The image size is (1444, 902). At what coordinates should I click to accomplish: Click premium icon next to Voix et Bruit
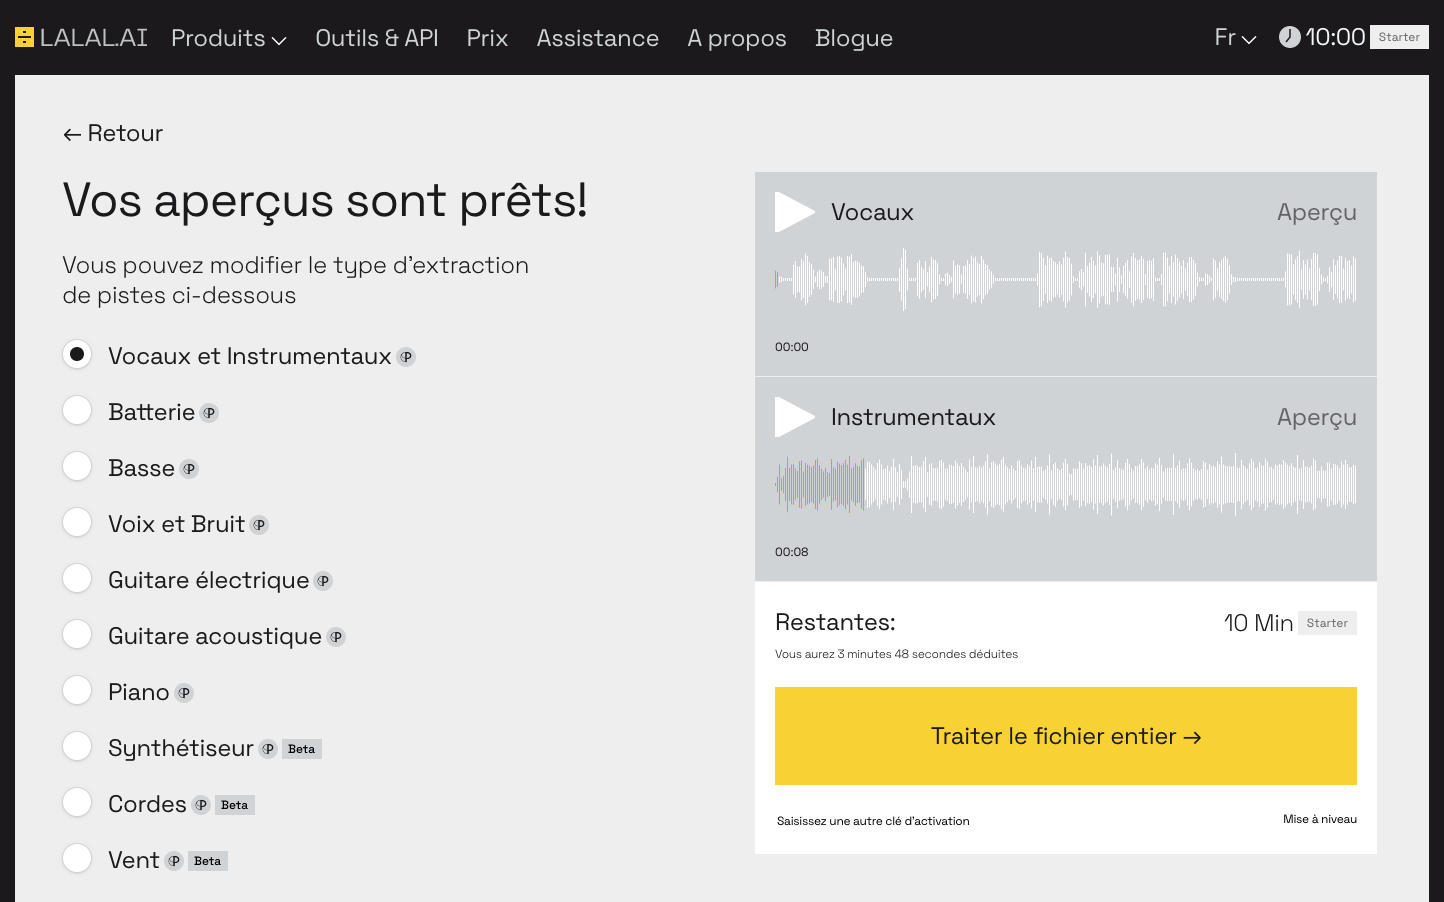[x=259, y=525]
